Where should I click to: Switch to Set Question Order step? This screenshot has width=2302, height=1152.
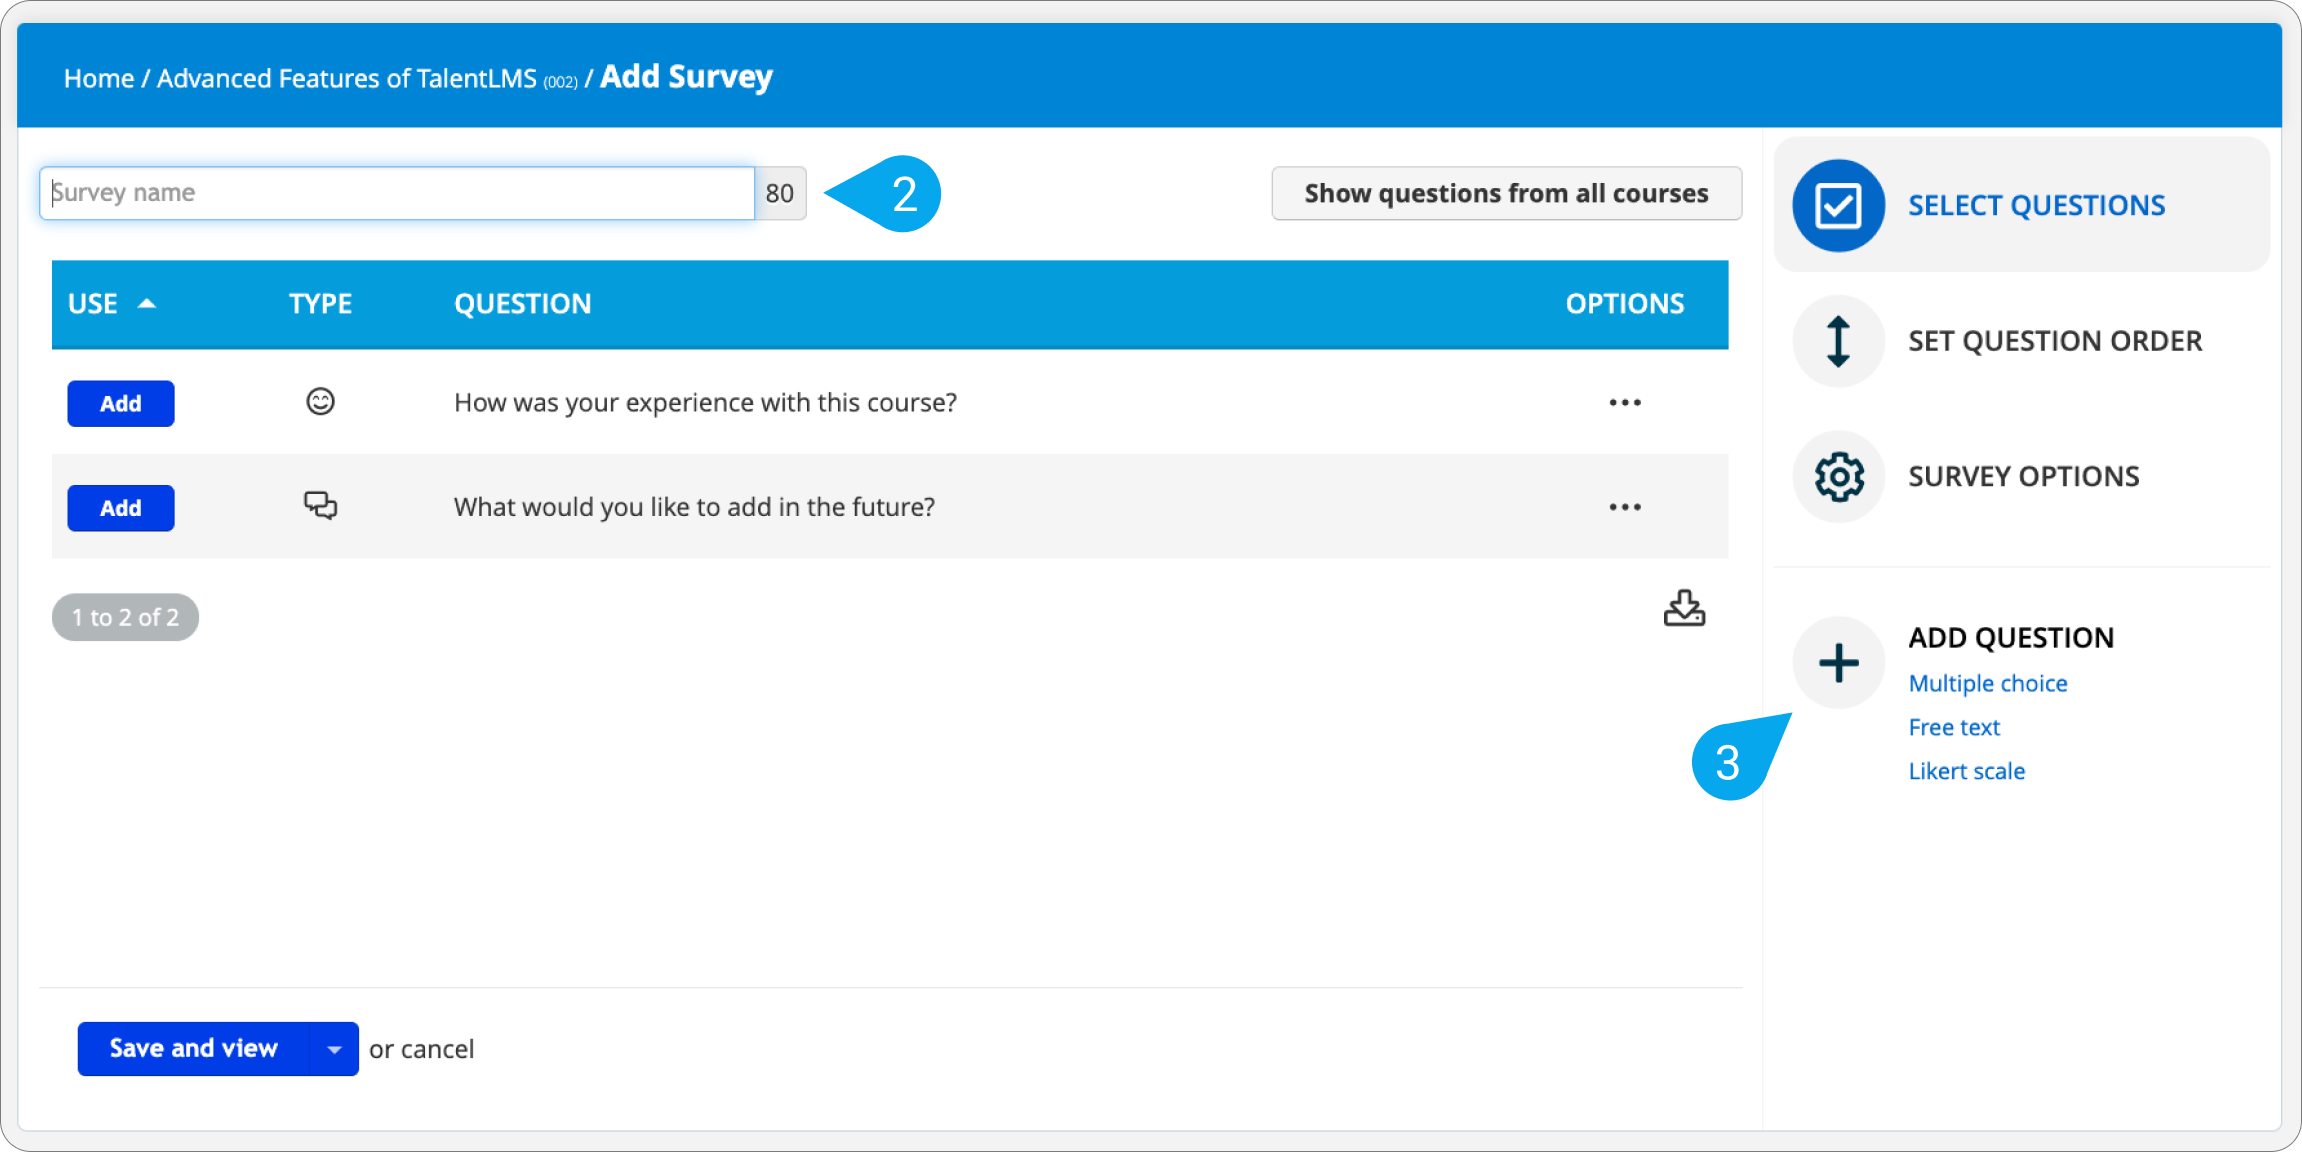pyautogui.click(x=2054, y=341)
